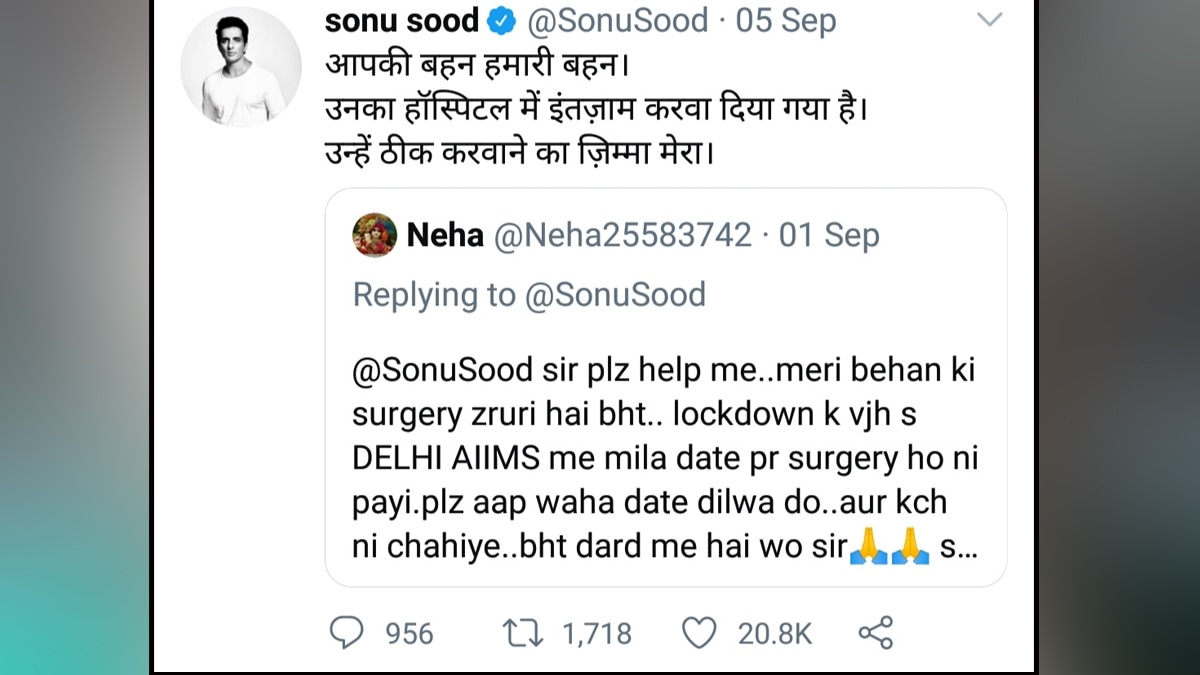Open the tweet options chevron
This screenshot has height=675, width=1200.
pos(989,18)
